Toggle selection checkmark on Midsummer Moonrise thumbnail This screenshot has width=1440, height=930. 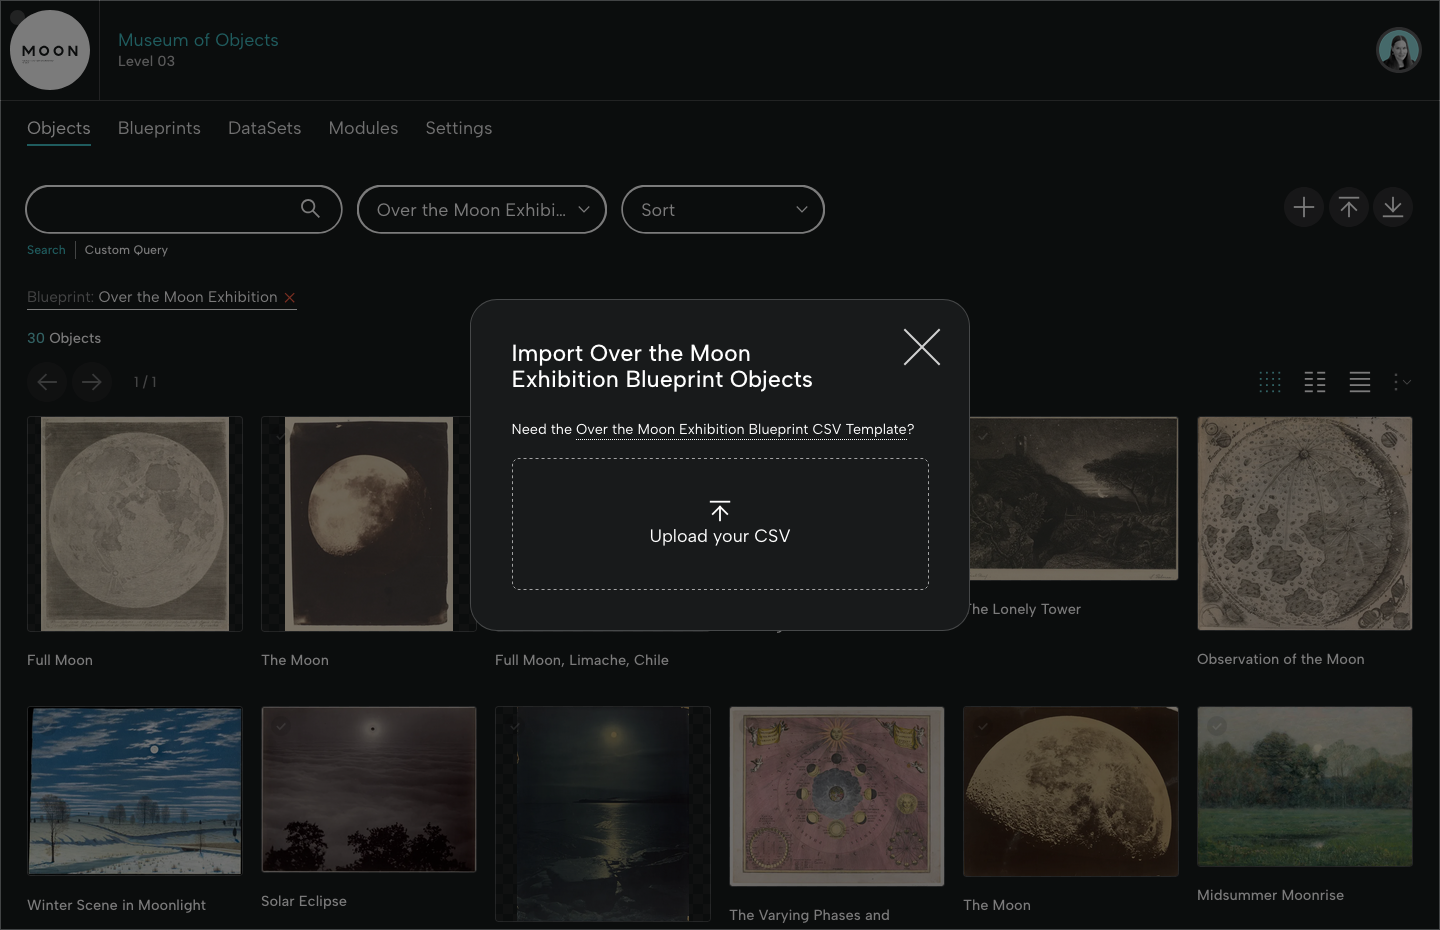tap(1217, 726)
